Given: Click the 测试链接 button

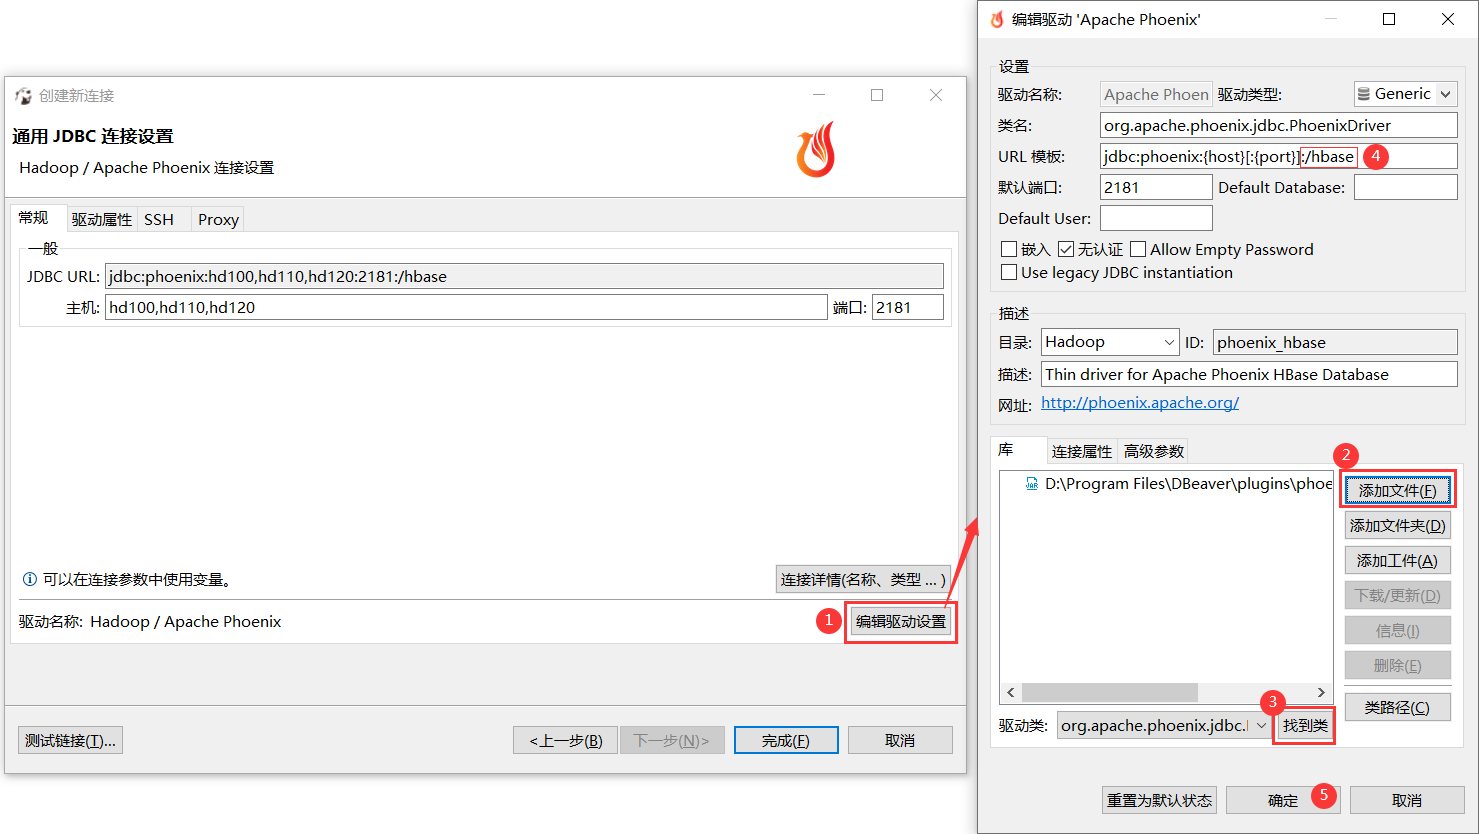Looking at the screenshot, I should click(x=69, y=740).
